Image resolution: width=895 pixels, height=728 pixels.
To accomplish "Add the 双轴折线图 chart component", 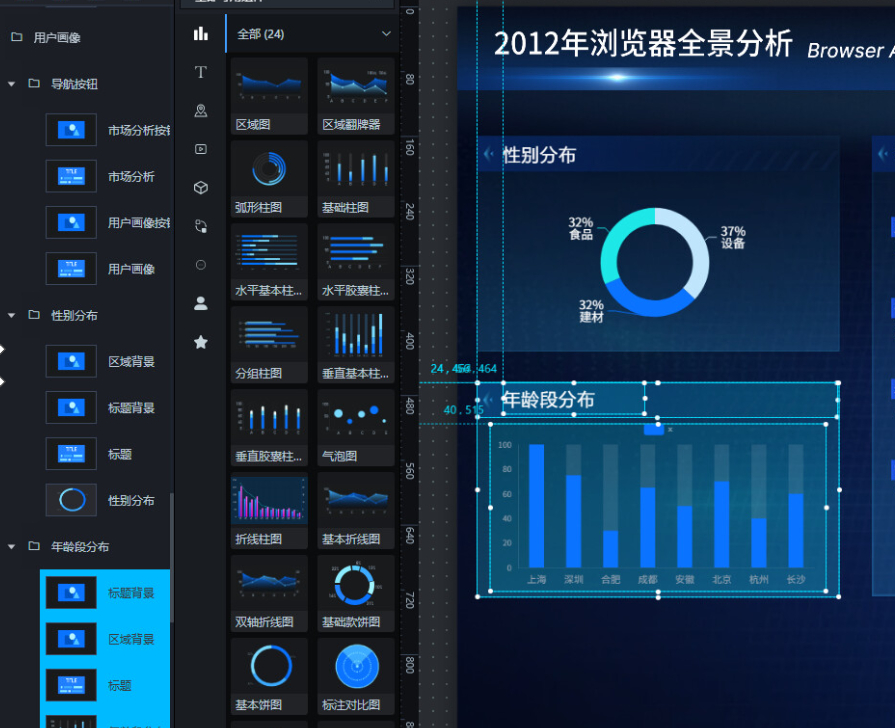I will point(269,593).
